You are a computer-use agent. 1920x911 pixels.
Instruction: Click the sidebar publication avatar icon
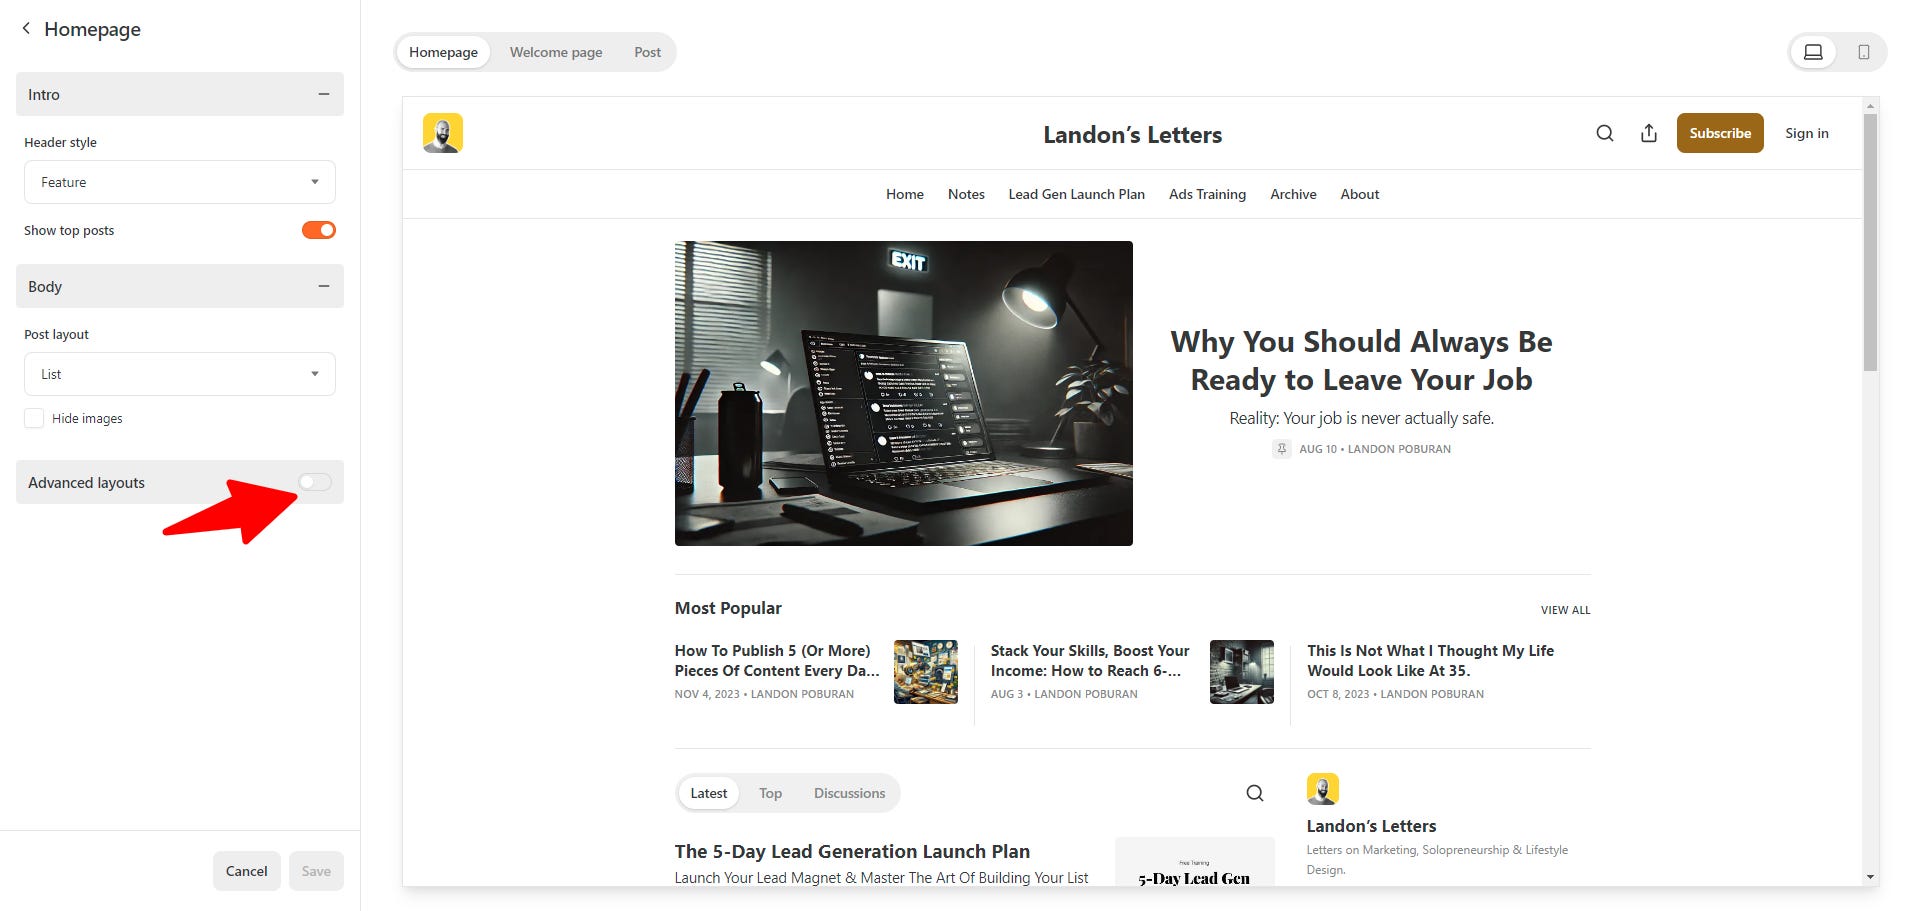click(x=1323, y=789)
